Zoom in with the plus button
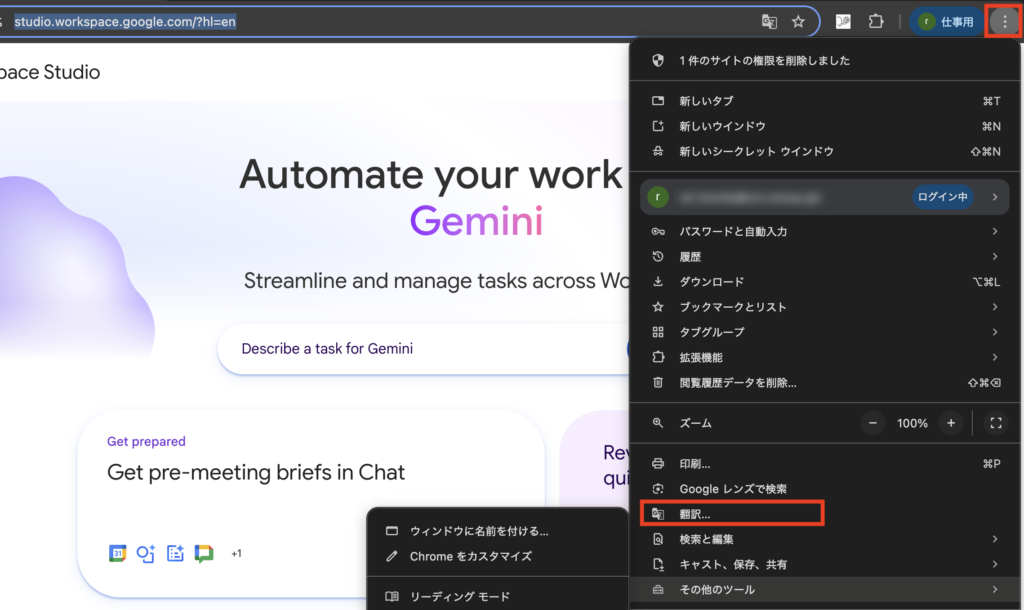Viewport: 1024px width, 610px height. click(x=951, y=423)
